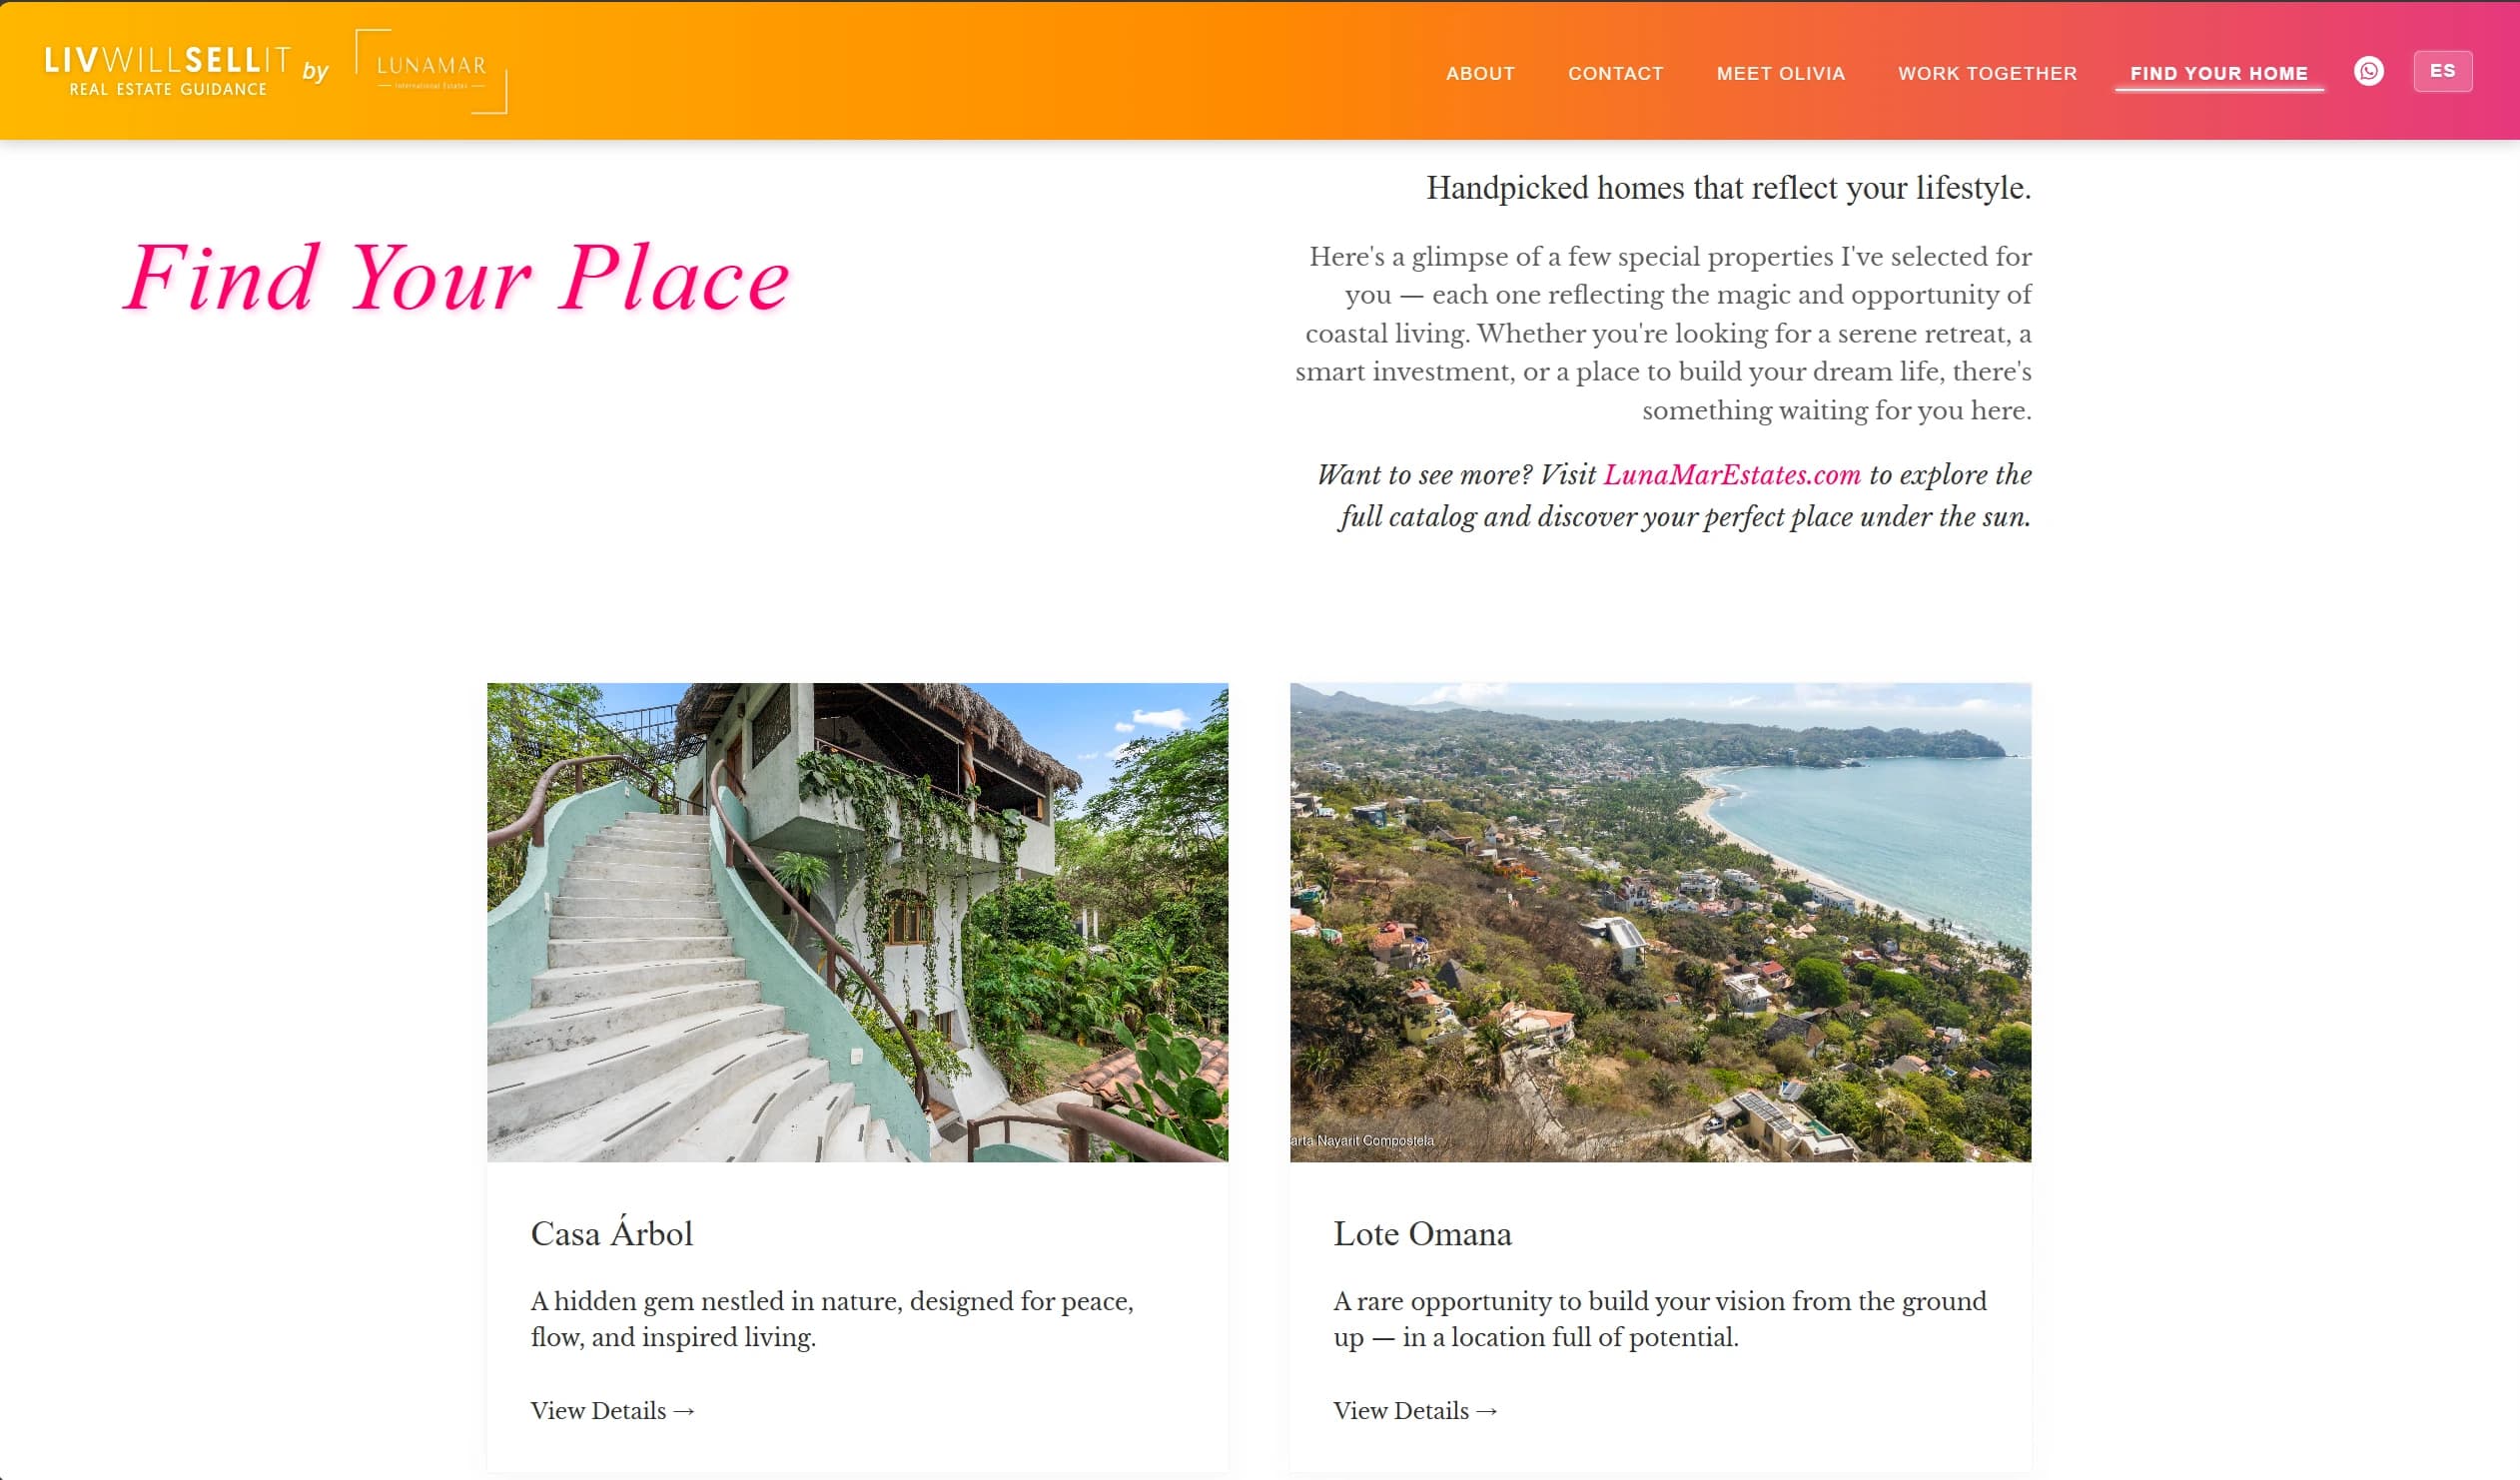Click the Casa Árbol description text
The image size is (2520, 1480).
tap(831, 1319)
